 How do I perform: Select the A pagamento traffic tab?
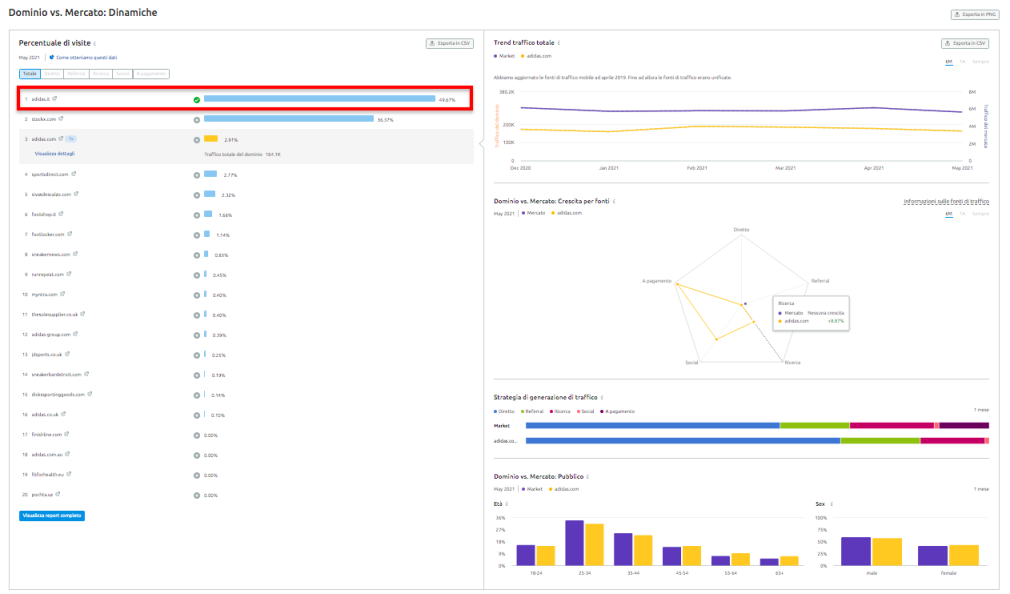tap(151, 73)
